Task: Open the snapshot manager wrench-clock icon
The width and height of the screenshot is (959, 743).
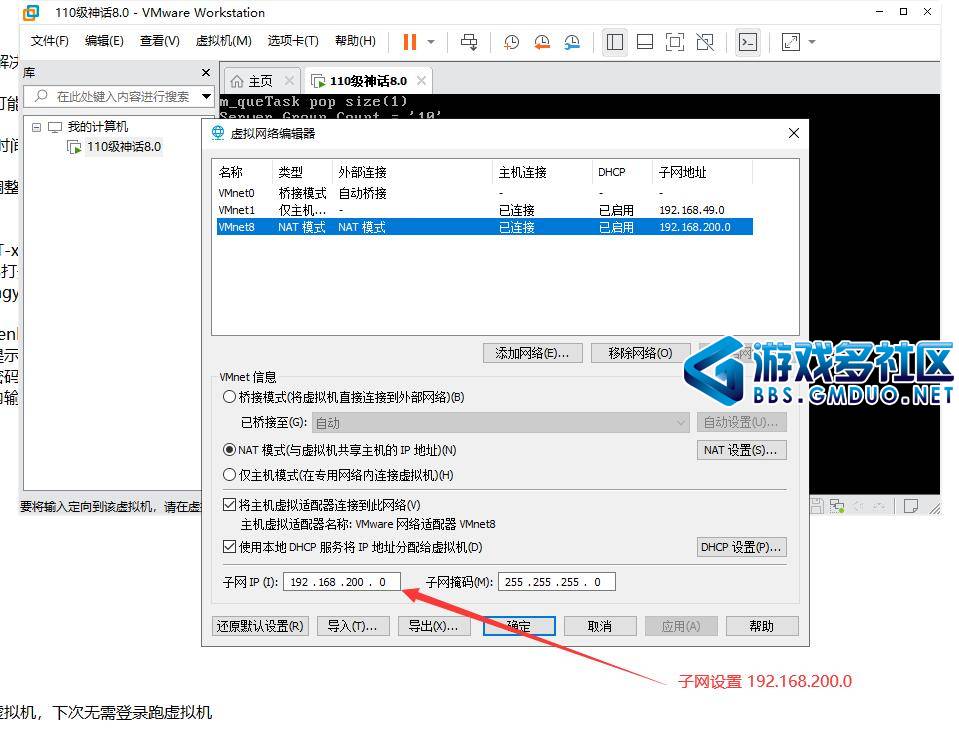Action: point(572,42)
